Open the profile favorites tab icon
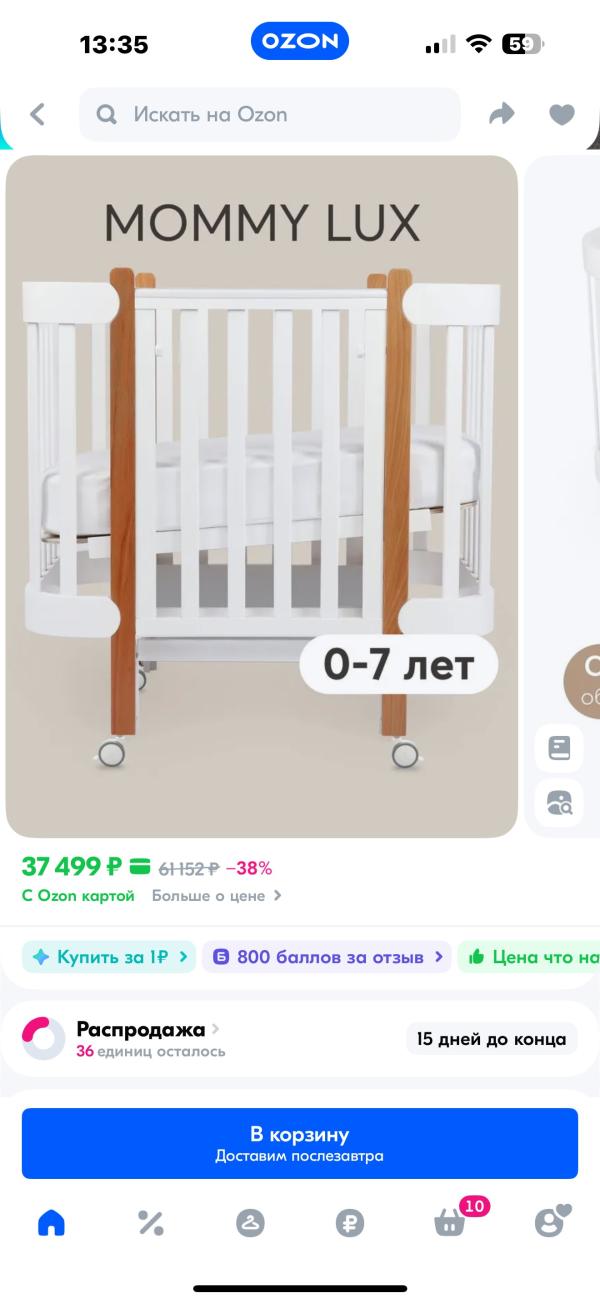 552,1221
